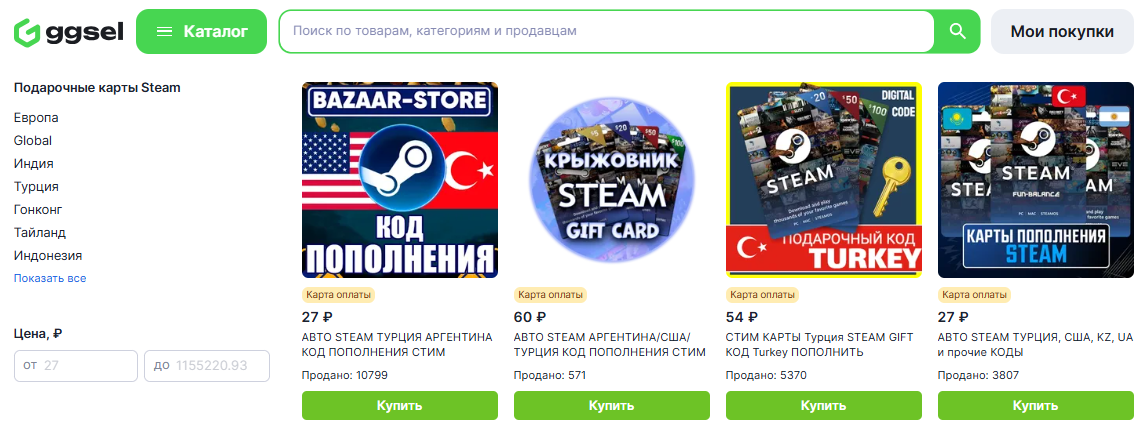Buy the 60 ₽ Аргентина/США item

[612, 405]
